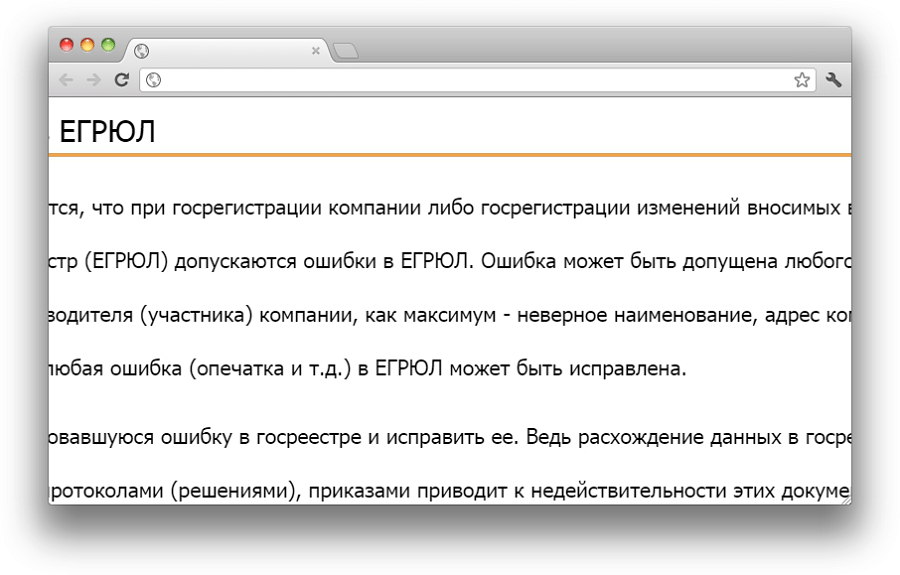The width and height of the screenshot is (900, 575).
Task: Click the ЕГРЮЛ heading
Action: [107, 131]
